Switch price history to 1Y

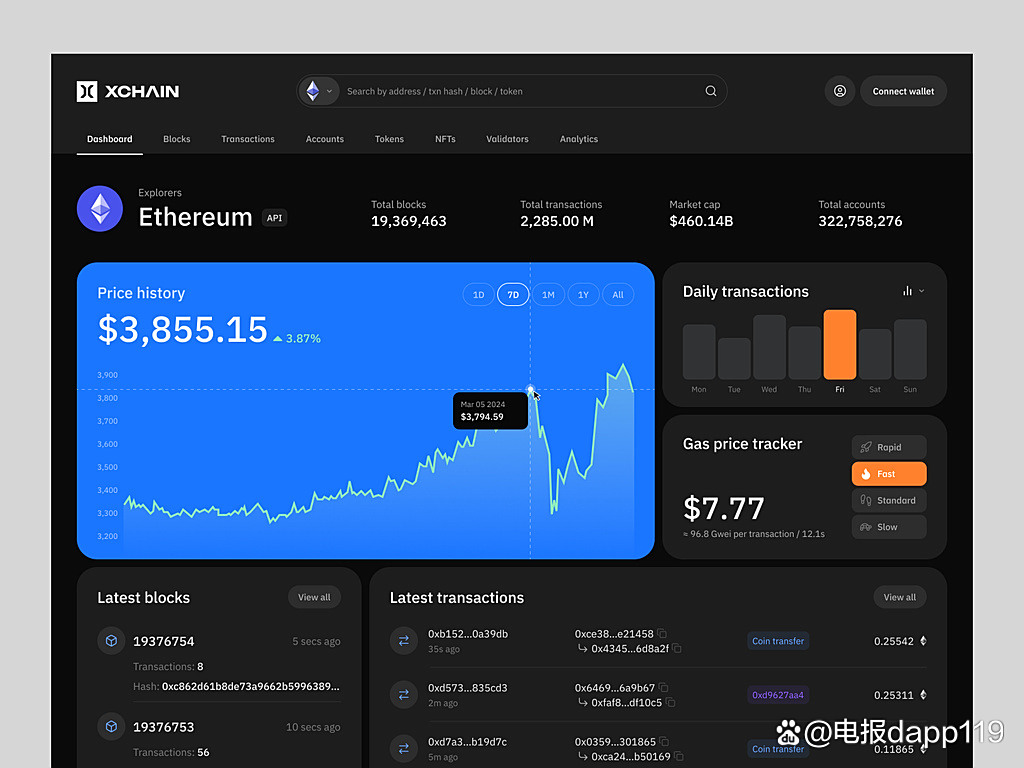click(x=583, y=295)
